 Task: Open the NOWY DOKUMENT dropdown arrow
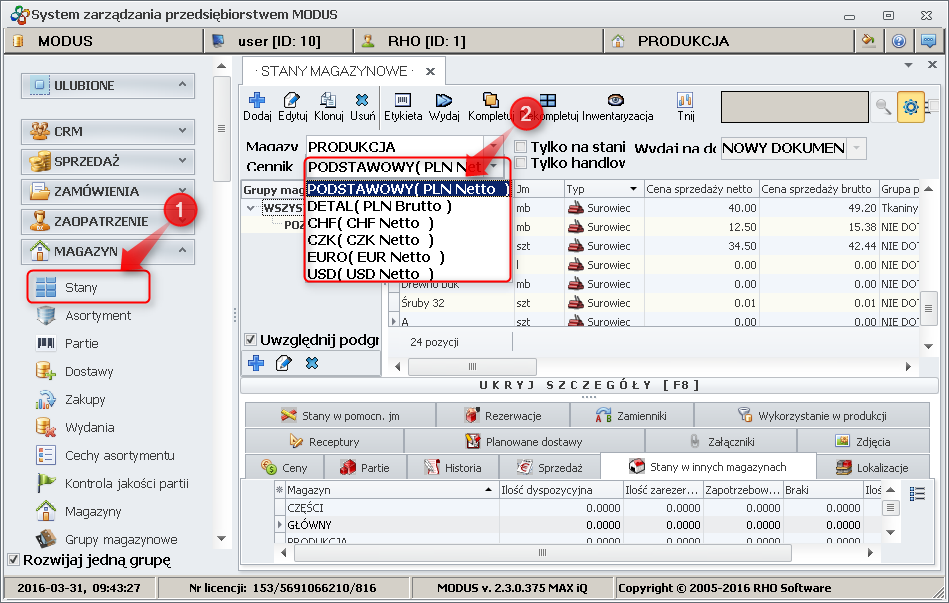tap(858, 148)
